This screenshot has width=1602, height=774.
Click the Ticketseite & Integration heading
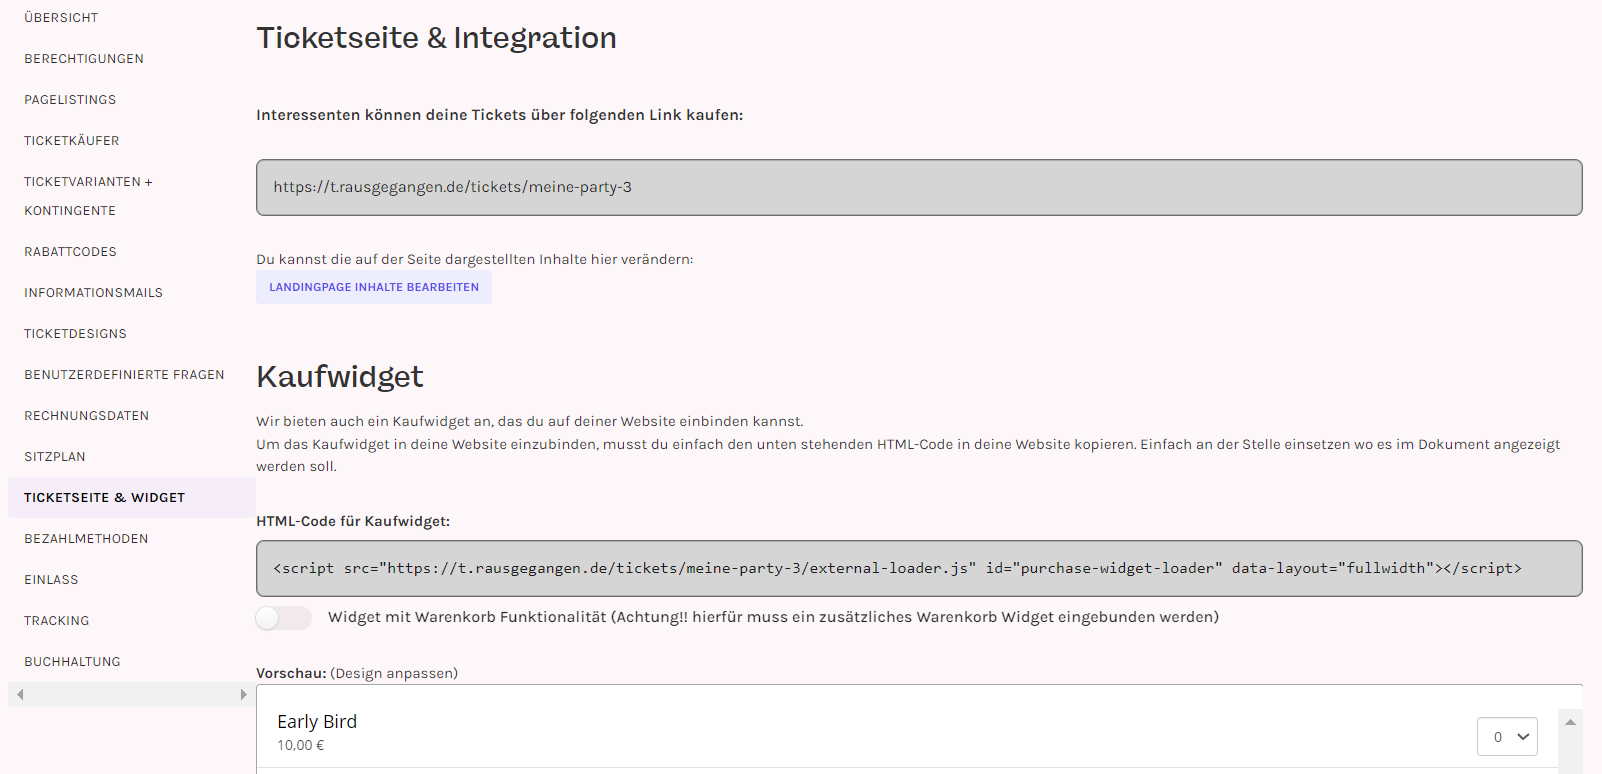click(436, 38)
